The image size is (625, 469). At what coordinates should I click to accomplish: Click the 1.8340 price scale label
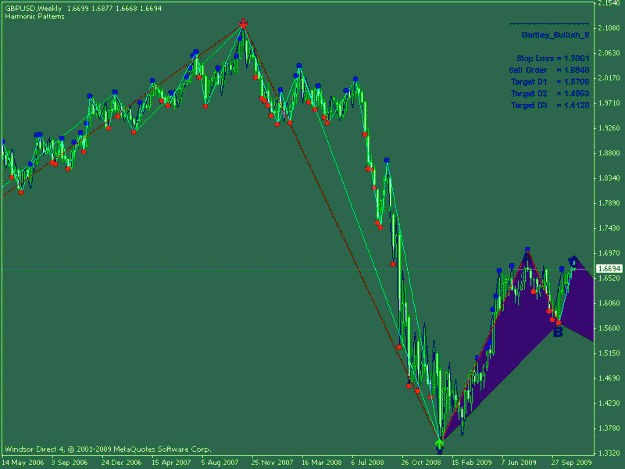tap(609, 178)
